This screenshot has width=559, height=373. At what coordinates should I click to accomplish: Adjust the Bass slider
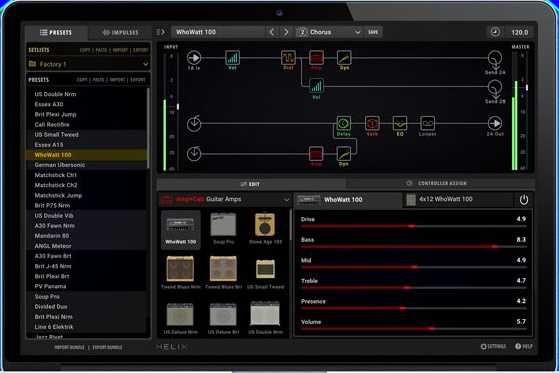pyautogui.click(x=414, y=247)
